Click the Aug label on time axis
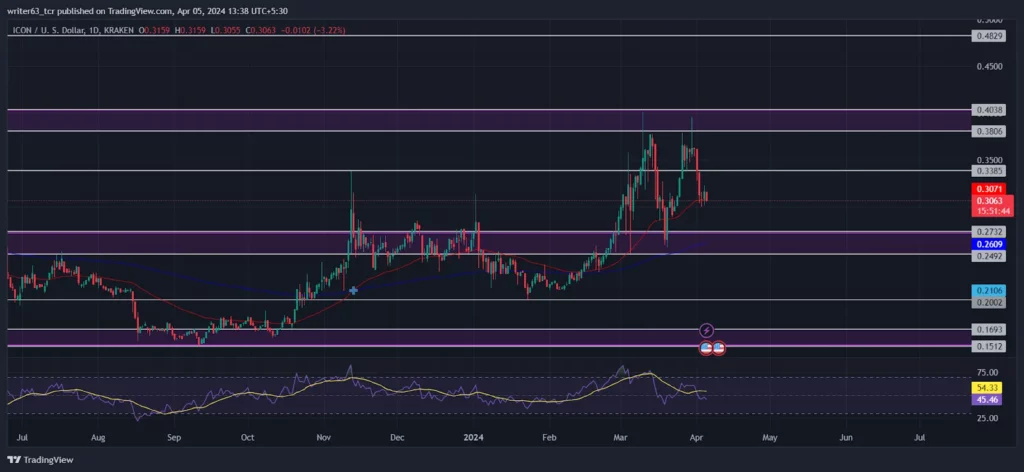The image size is (1024, 472). (98, 435)
